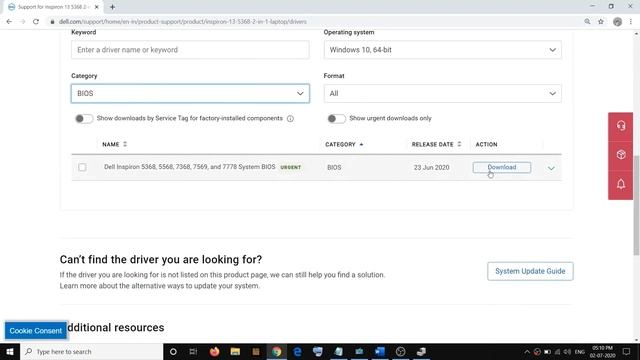Open the Format dropdown showing All

(x=442, y=93)
